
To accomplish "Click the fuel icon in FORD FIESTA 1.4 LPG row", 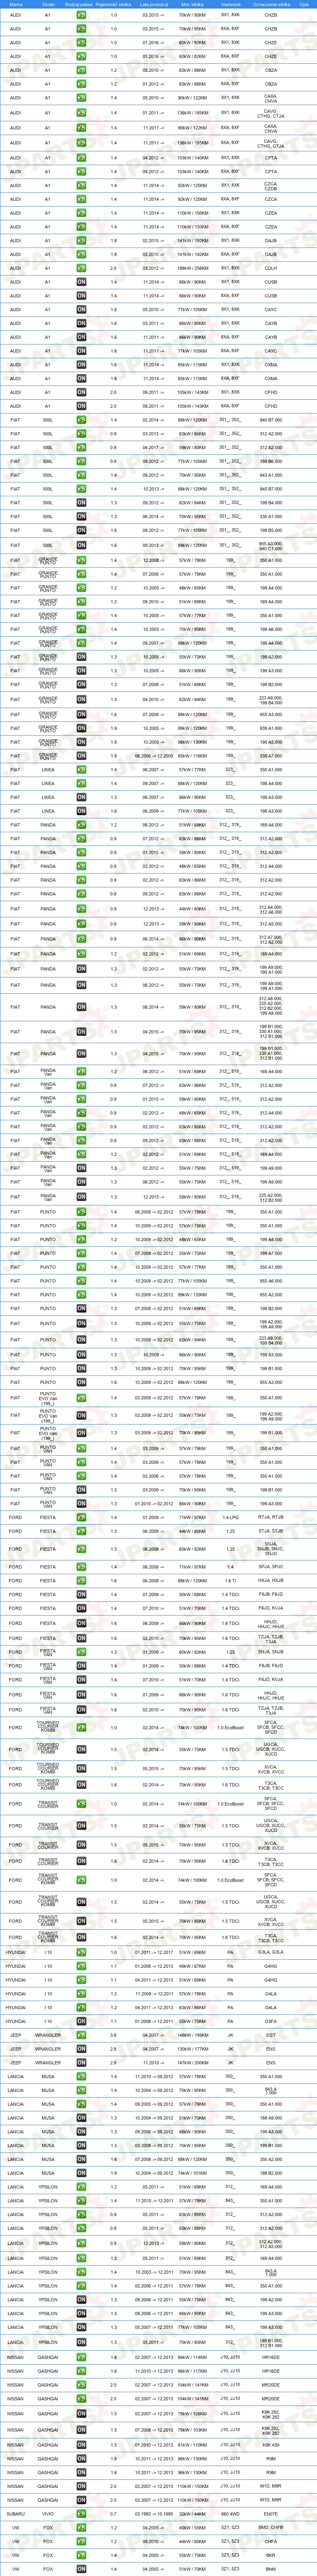I will (82, 1517).
